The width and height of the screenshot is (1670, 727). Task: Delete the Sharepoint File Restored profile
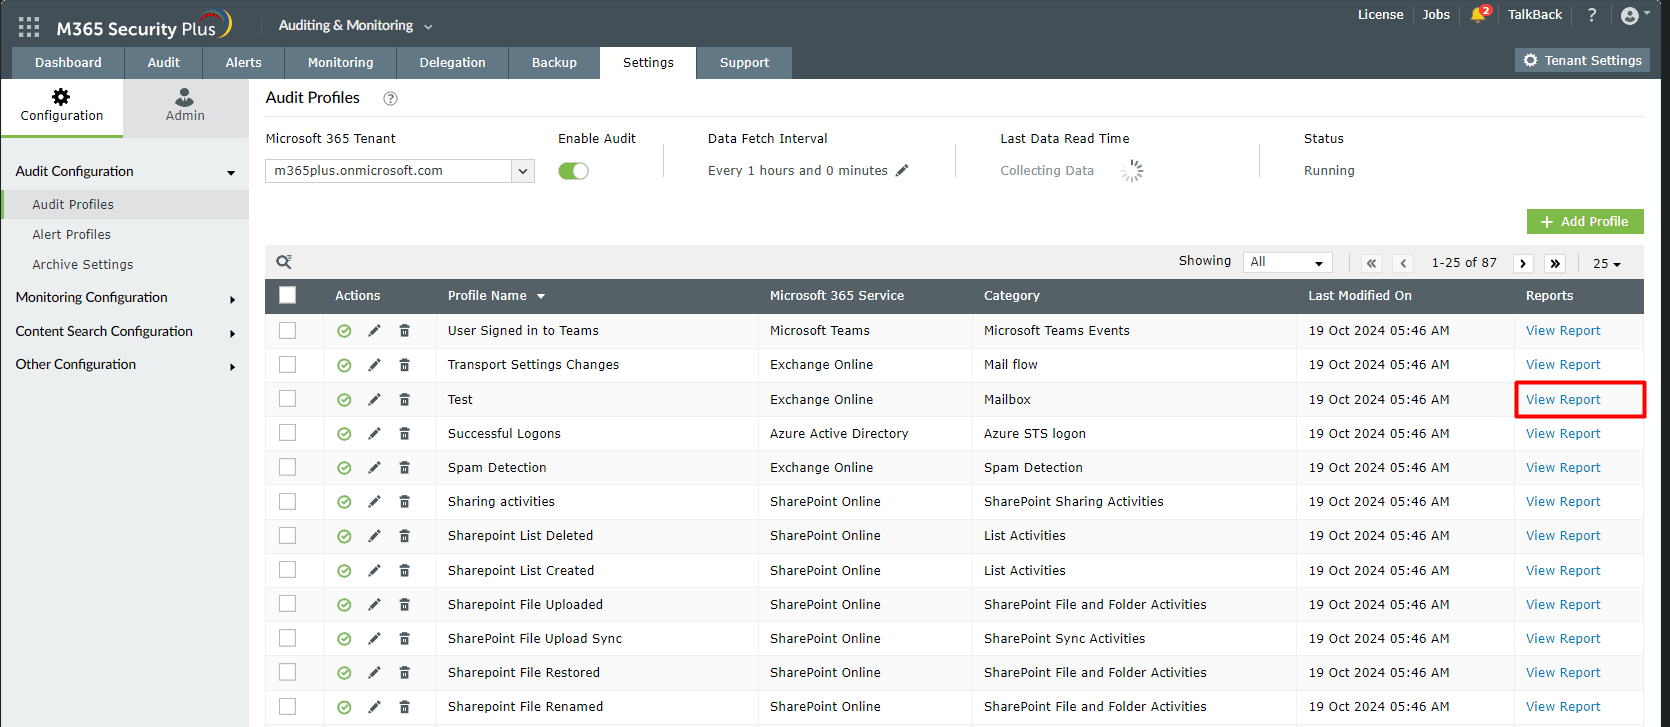405,672
